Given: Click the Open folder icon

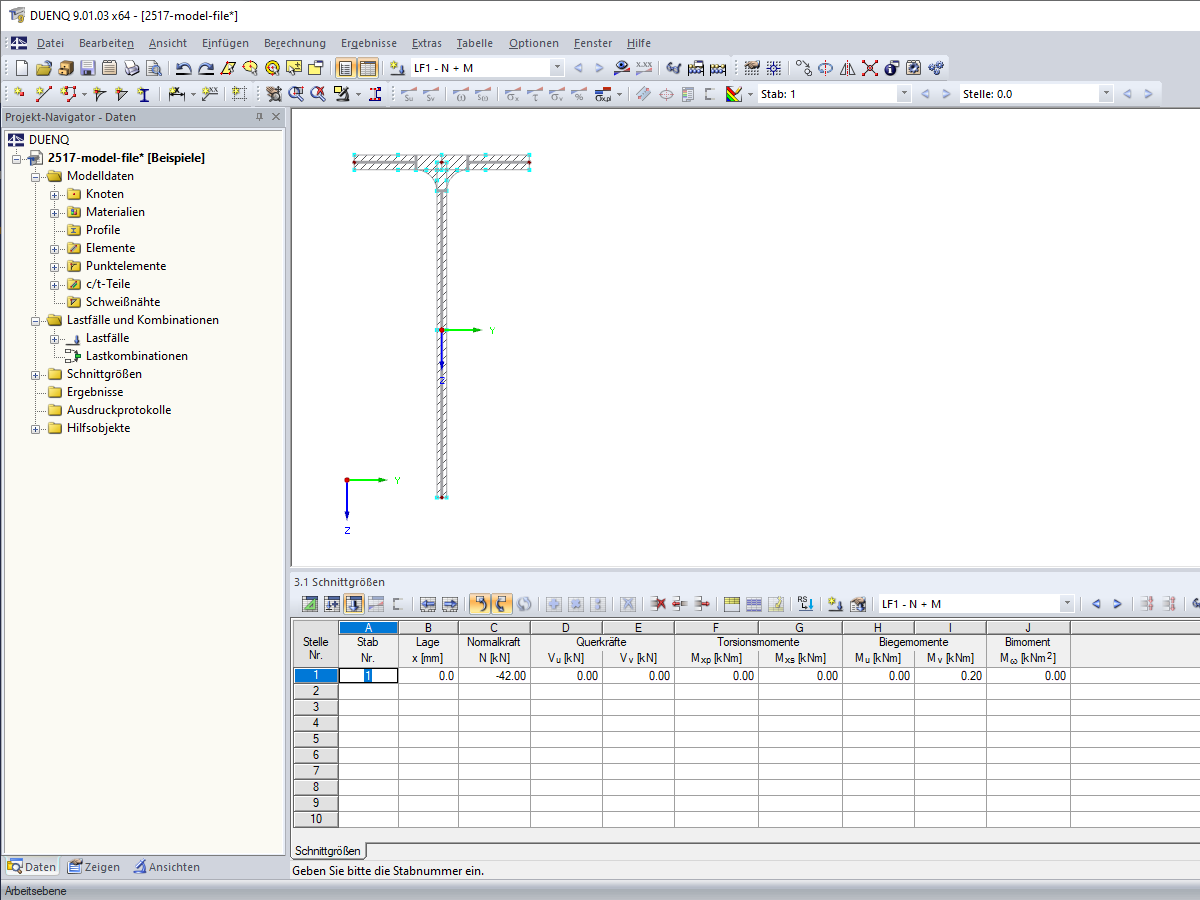Looking at the screenshot, I should (x=44, y=68).
